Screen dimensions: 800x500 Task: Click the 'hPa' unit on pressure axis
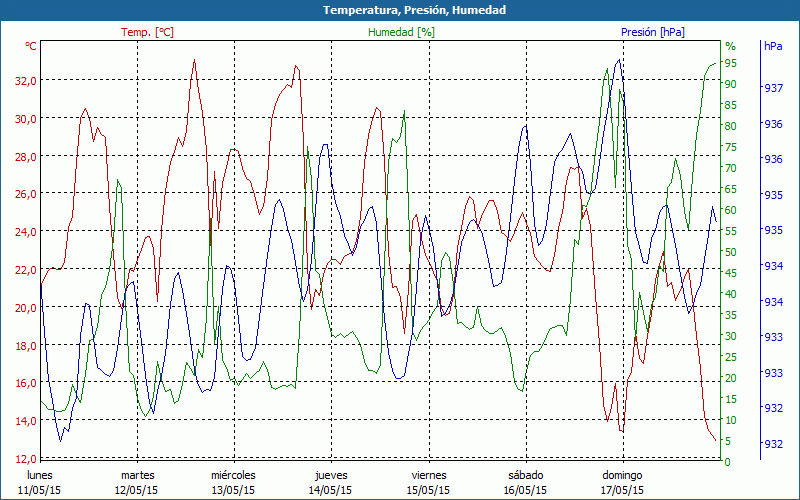click(x=773, y=46)
